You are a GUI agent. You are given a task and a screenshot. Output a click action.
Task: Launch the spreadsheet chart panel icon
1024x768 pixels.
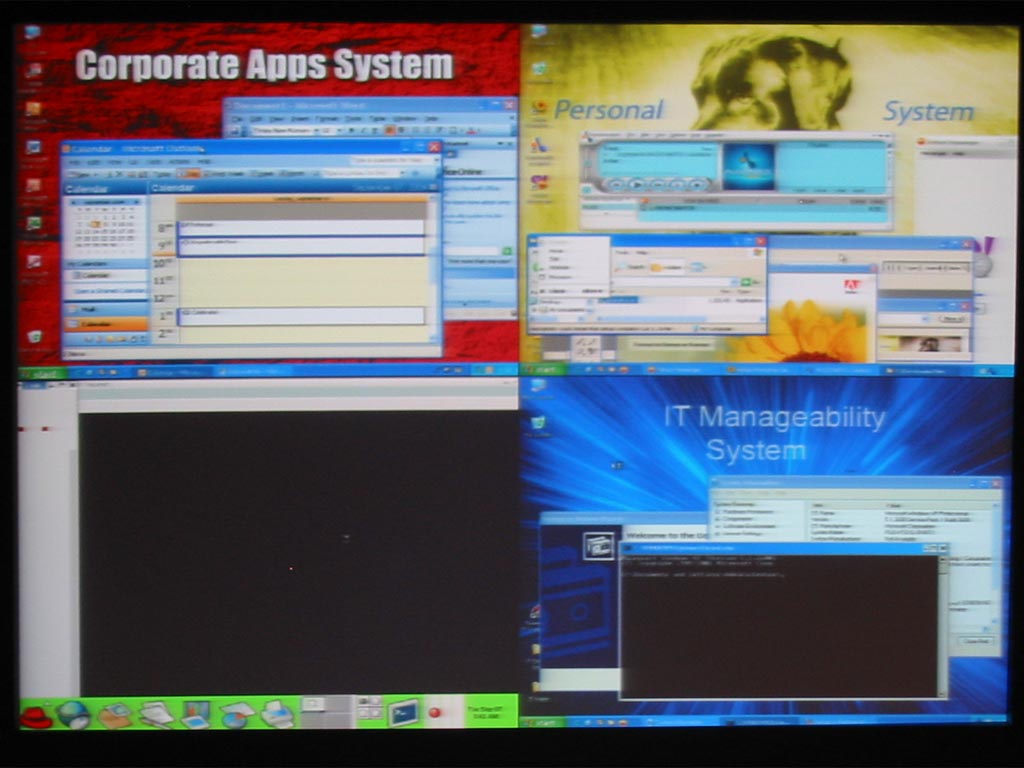click(236, 714)
